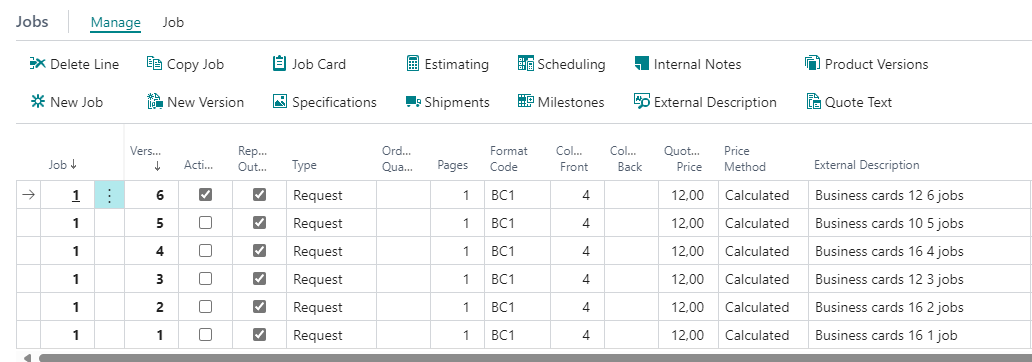Toggle the Rep Out checkbox for version 5

point(260,223)
